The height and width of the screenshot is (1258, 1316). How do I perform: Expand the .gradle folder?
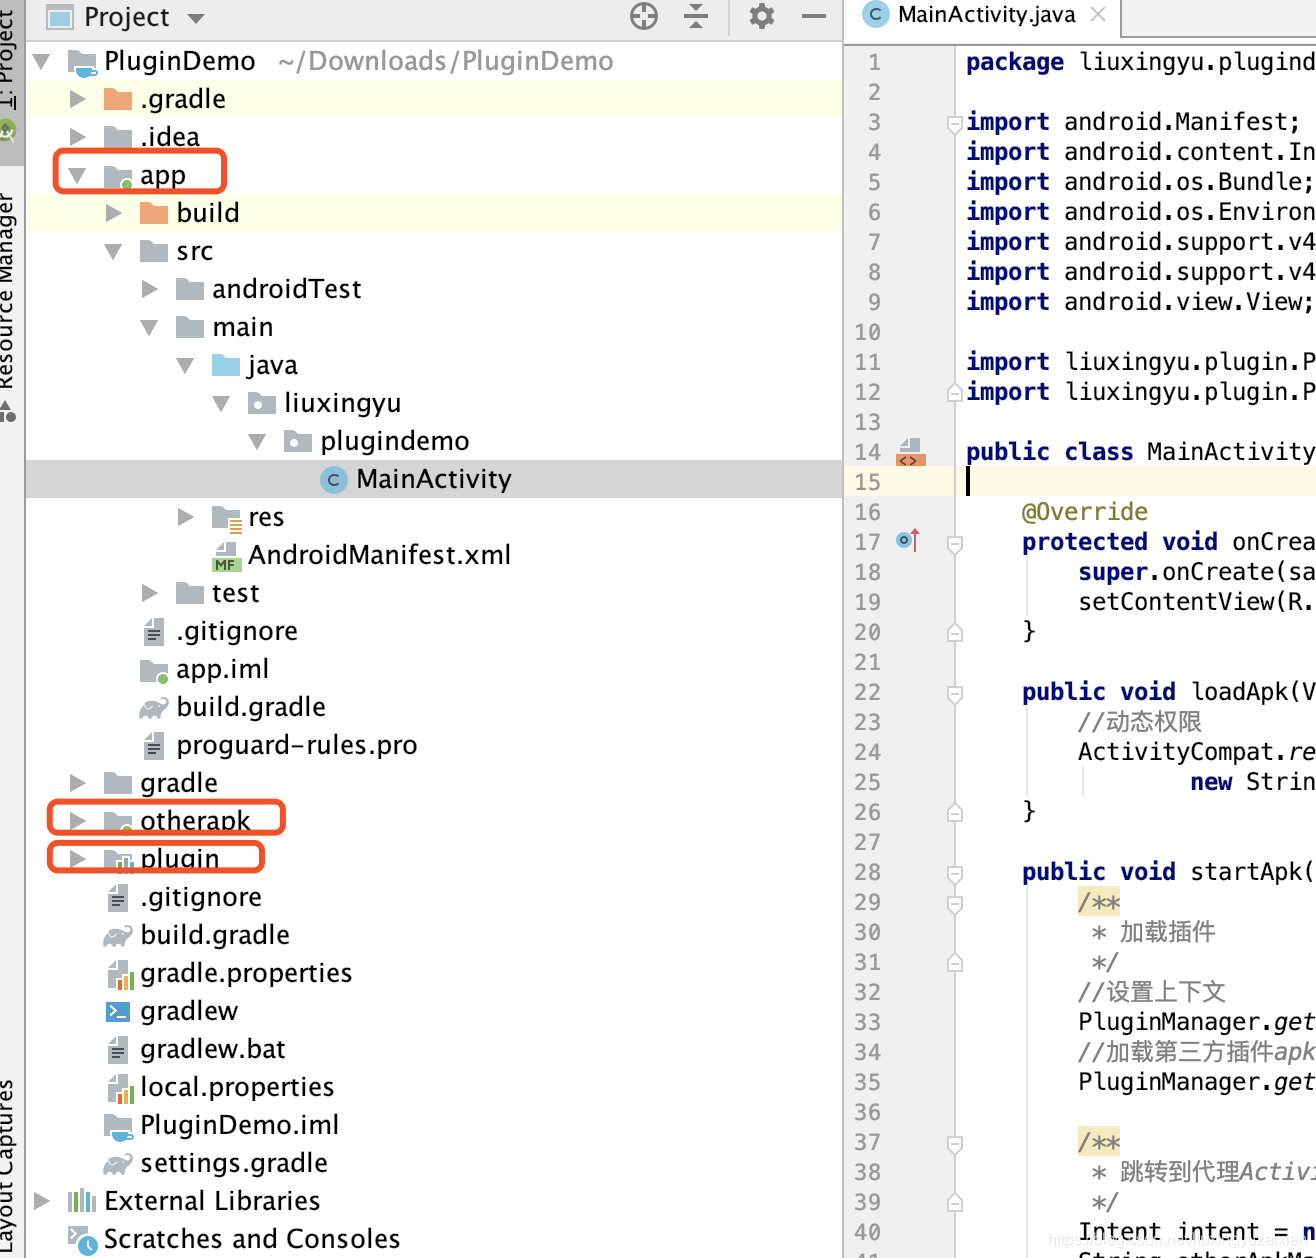(78, 99)
